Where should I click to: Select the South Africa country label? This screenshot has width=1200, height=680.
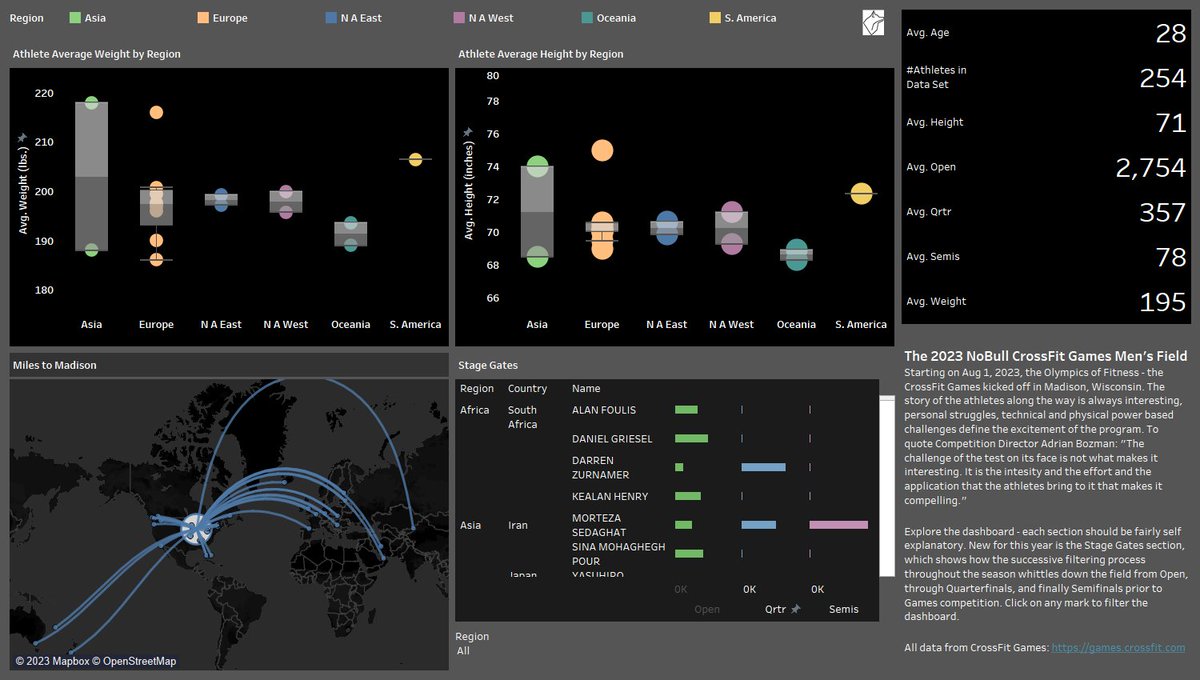523,417
